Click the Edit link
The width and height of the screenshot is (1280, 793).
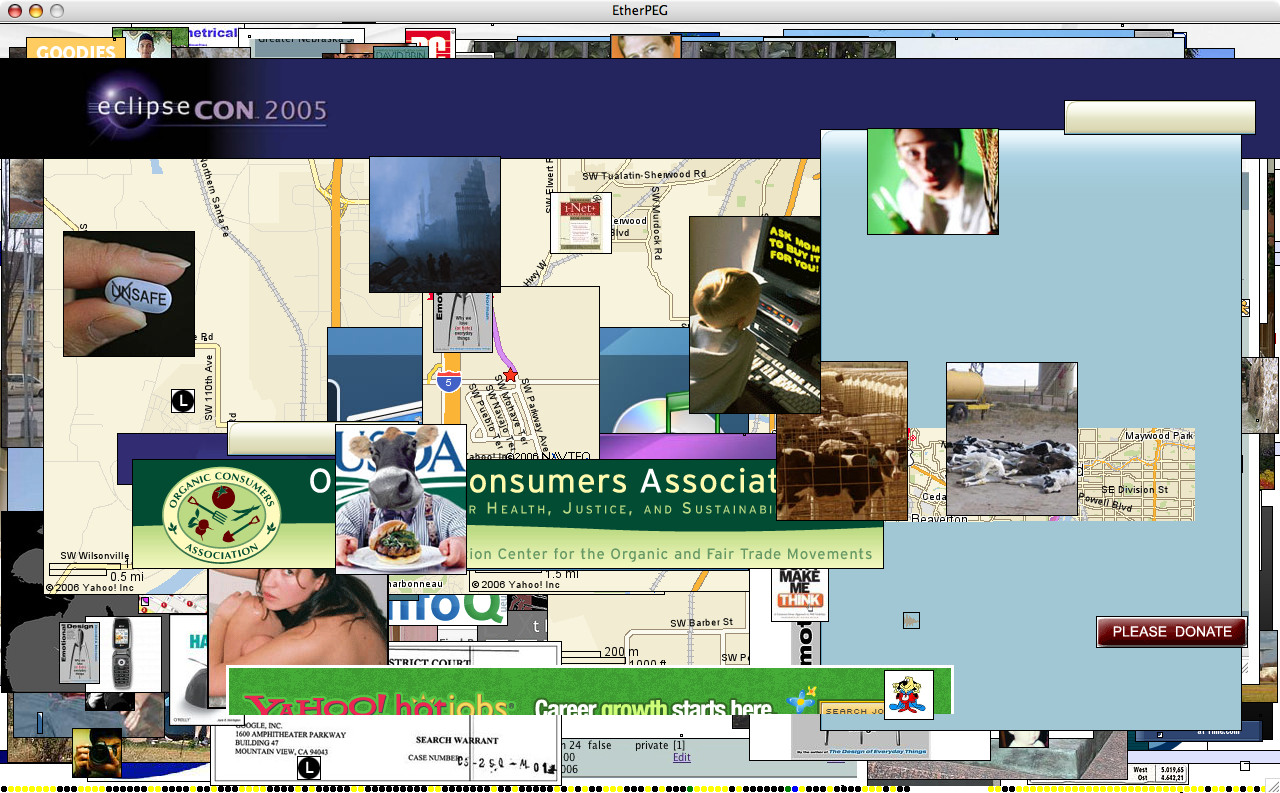(x=681, y=757)
